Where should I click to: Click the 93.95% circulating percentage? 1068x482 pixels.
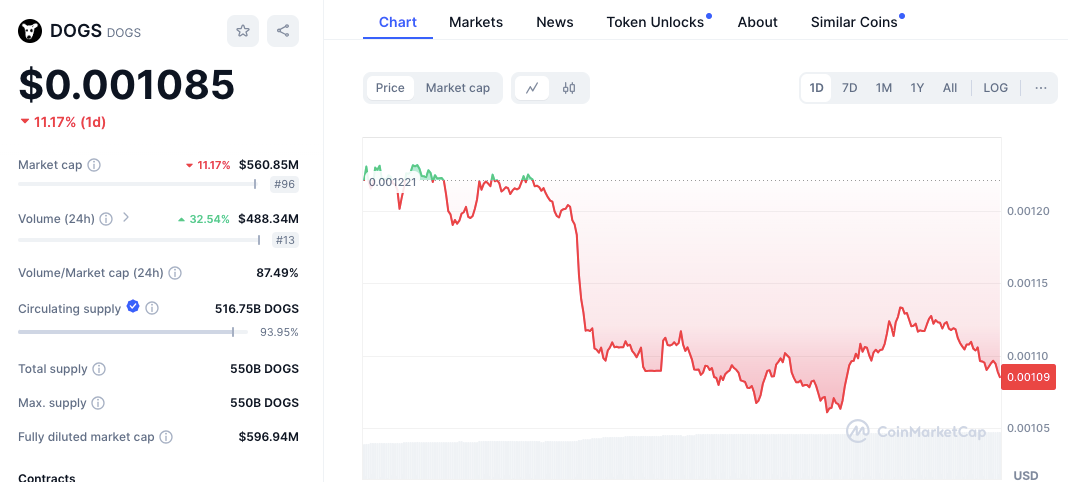click(279, 332)
